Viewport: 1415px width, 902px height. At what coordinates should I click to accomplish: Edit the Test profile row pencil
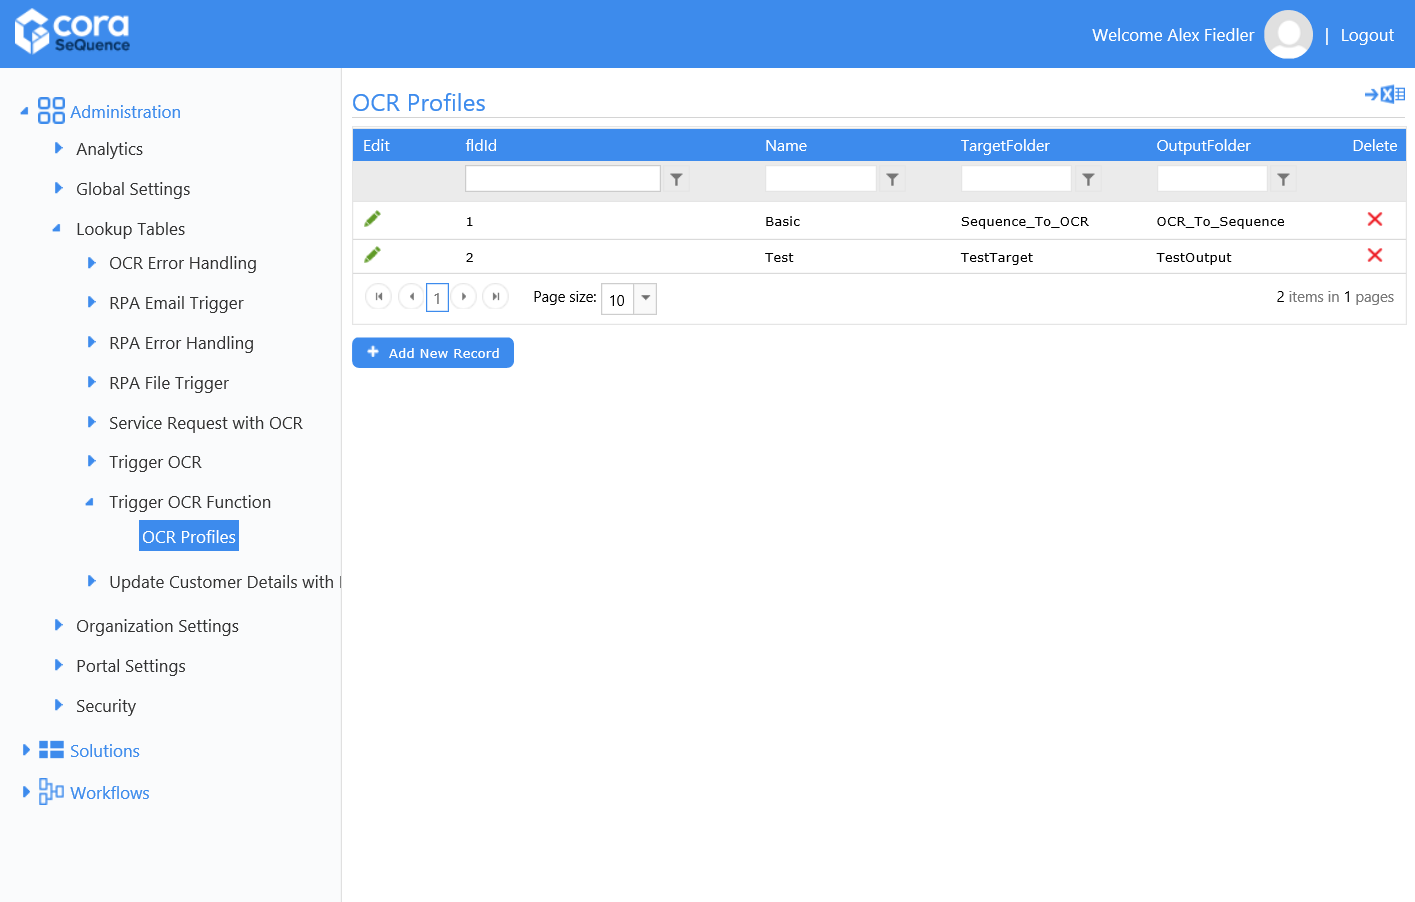point(372,255)
